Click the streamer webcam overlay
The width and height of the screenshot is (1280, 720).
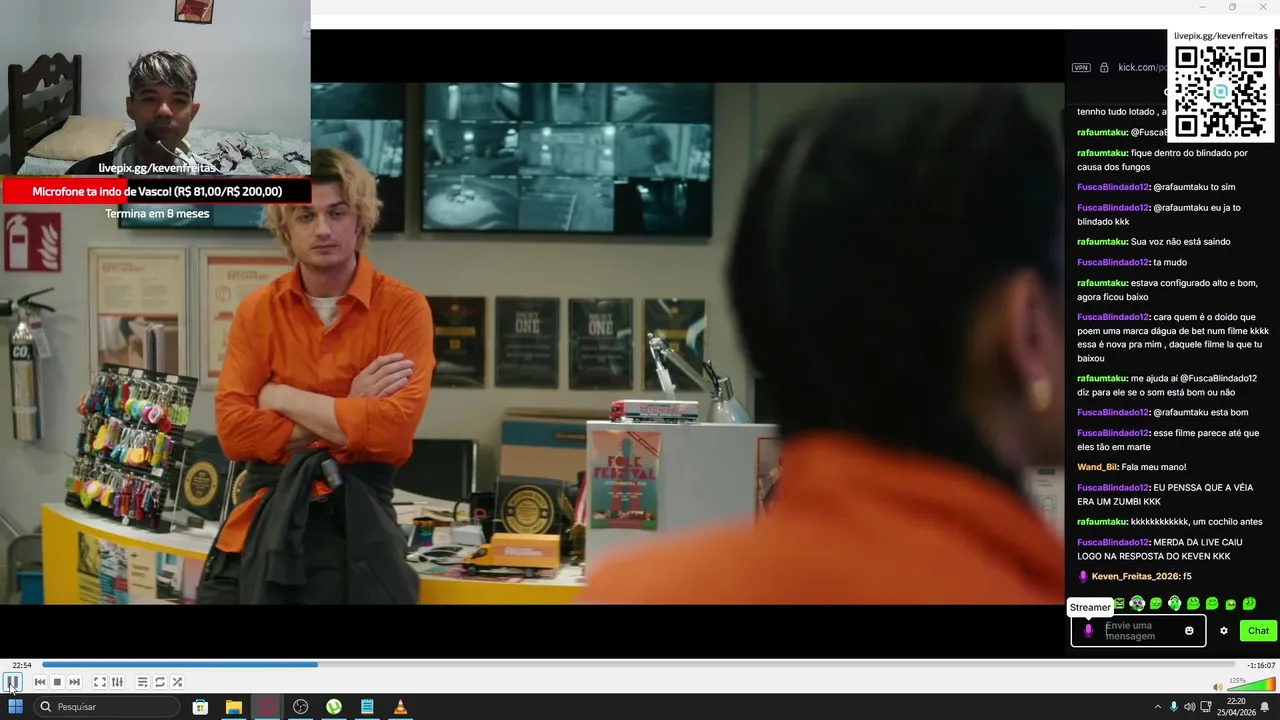(155, 88)
